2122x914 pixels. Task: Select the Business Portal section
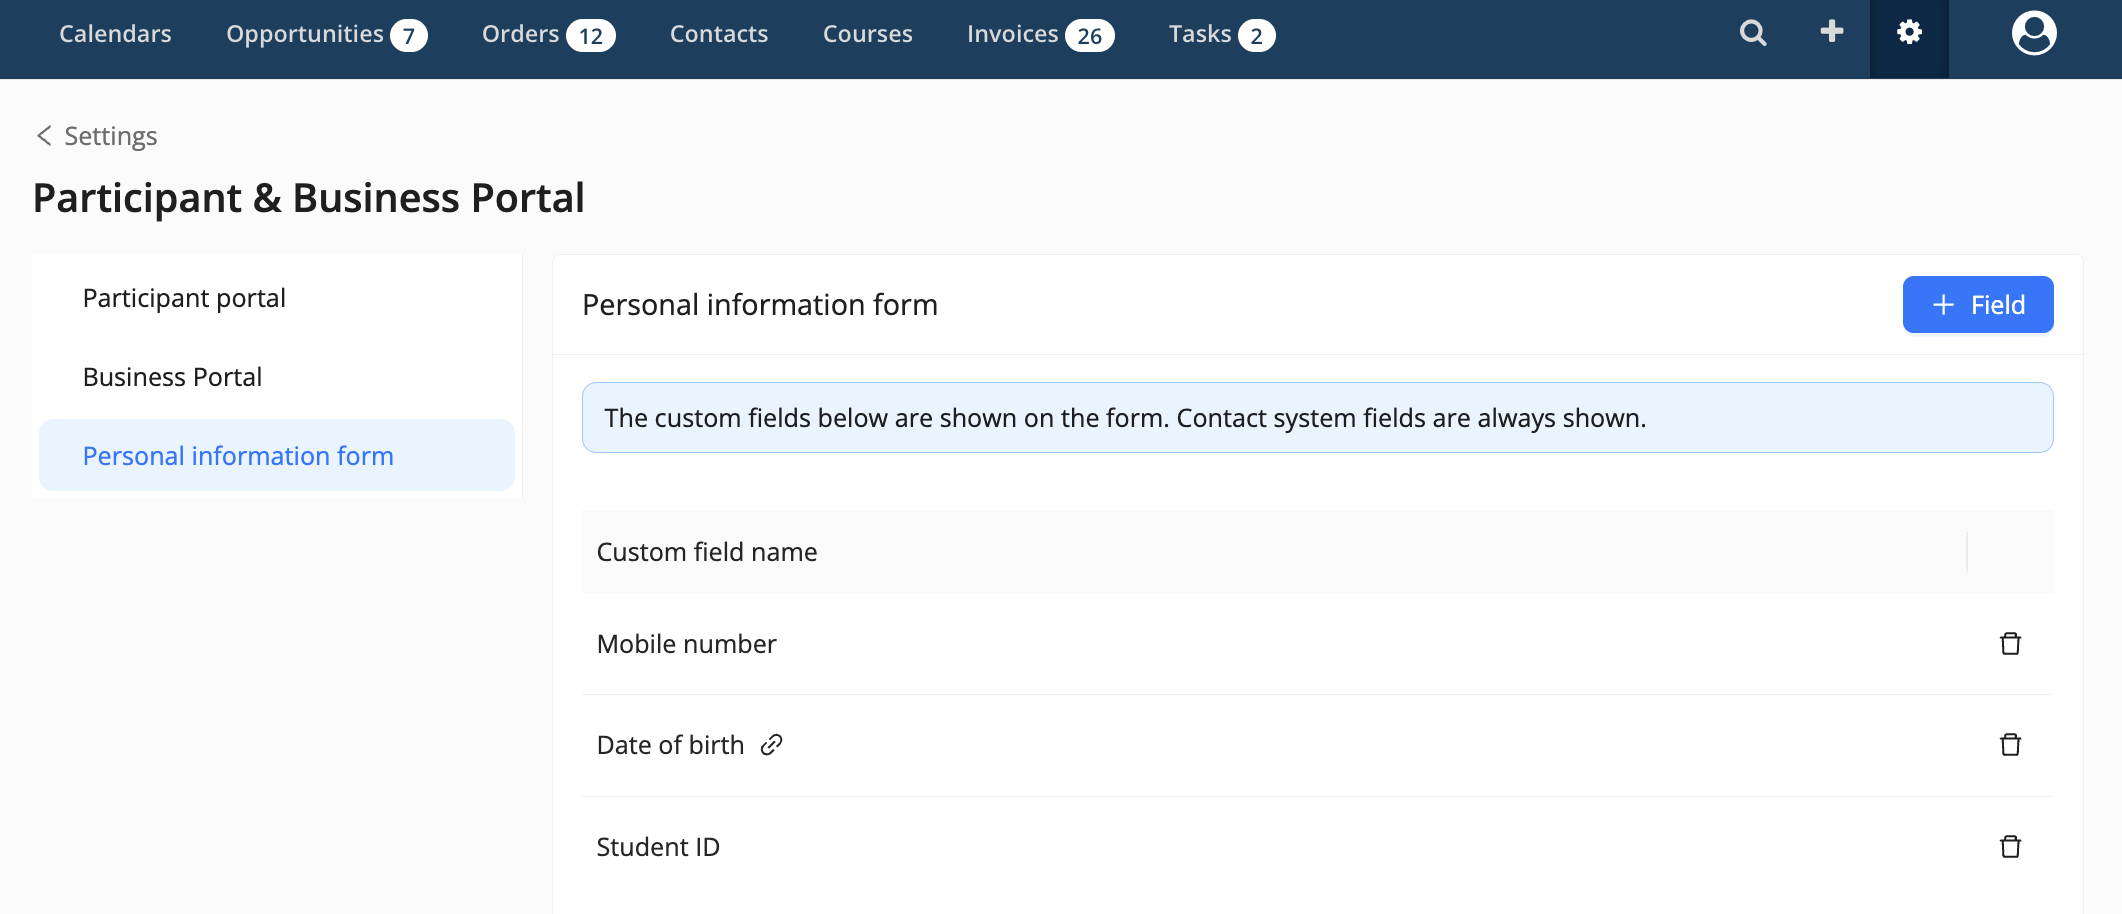coord(277,377)
